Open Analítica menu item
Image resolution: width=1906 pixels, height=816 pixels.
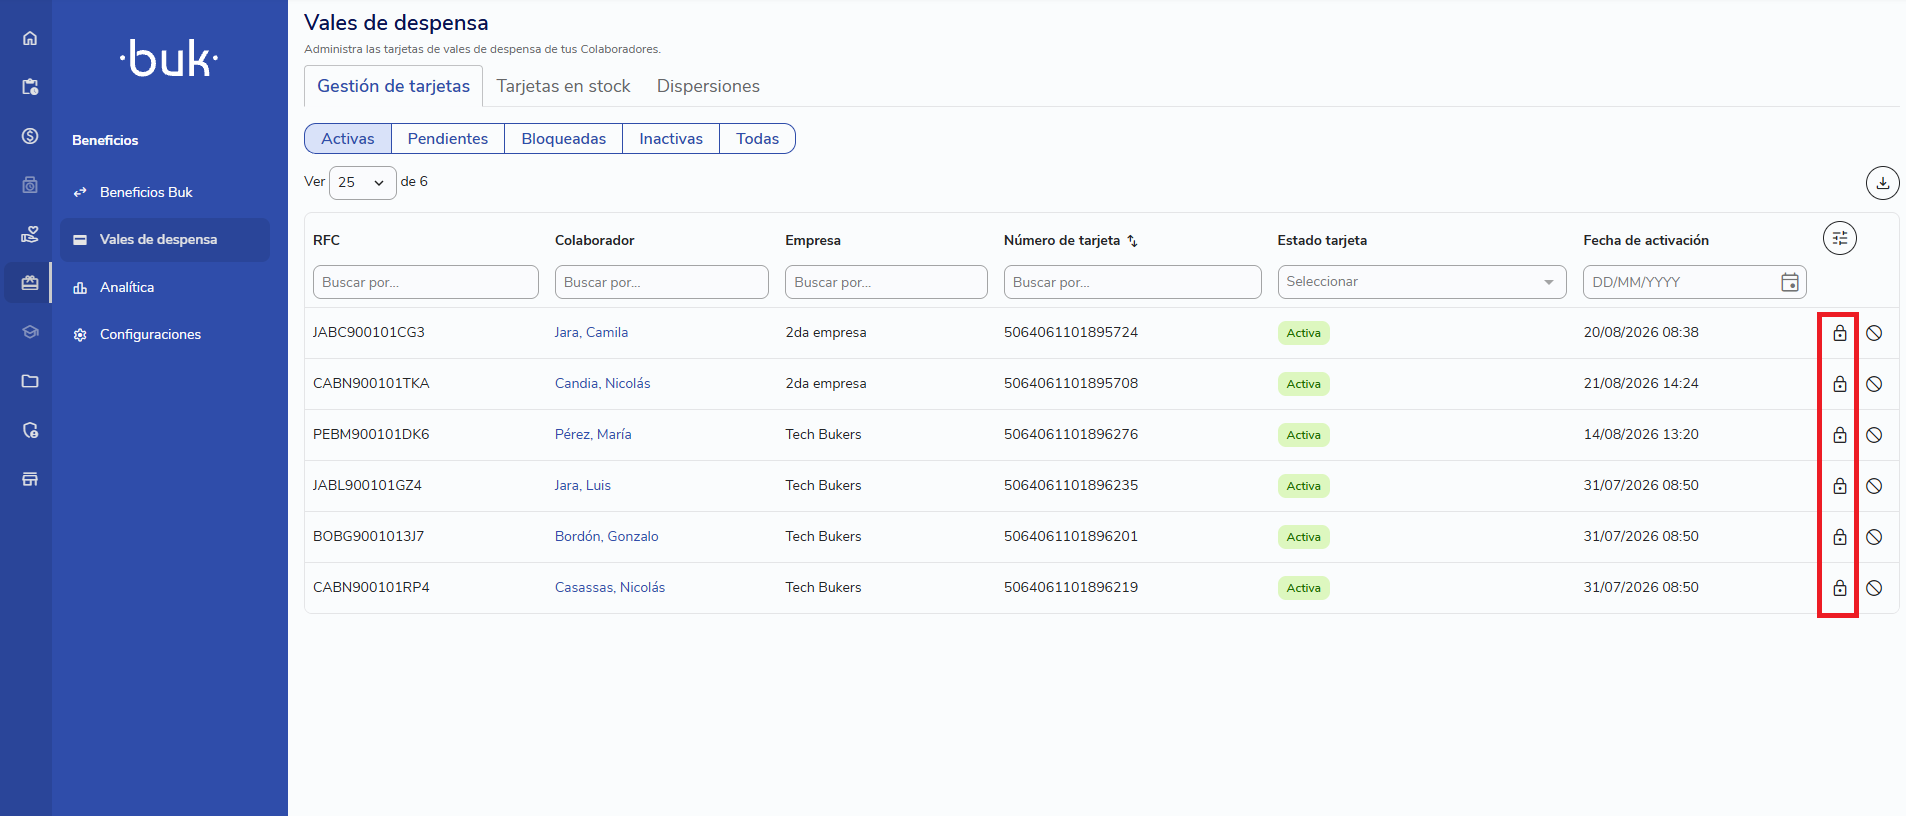[165, 287]
